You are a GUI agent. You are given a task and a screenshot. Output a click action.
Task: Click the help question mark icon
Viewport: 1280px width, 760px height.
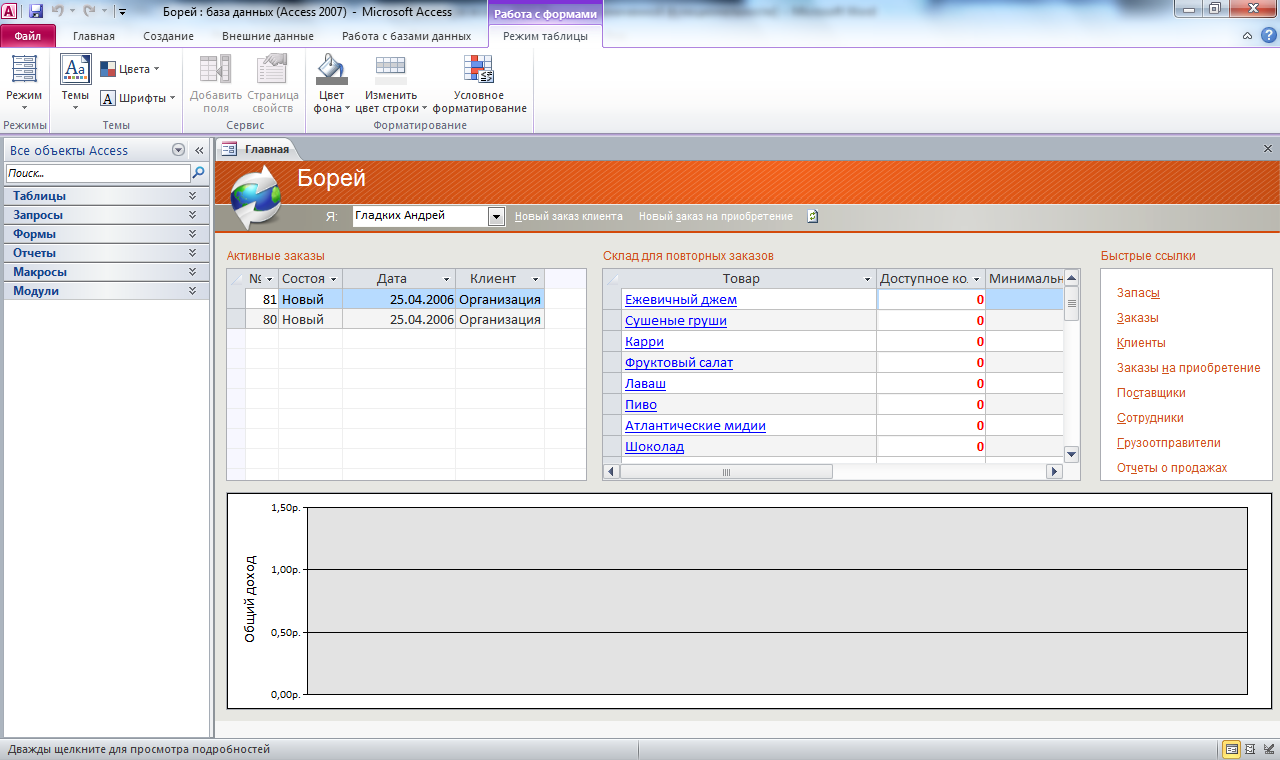click(1268, 35)
